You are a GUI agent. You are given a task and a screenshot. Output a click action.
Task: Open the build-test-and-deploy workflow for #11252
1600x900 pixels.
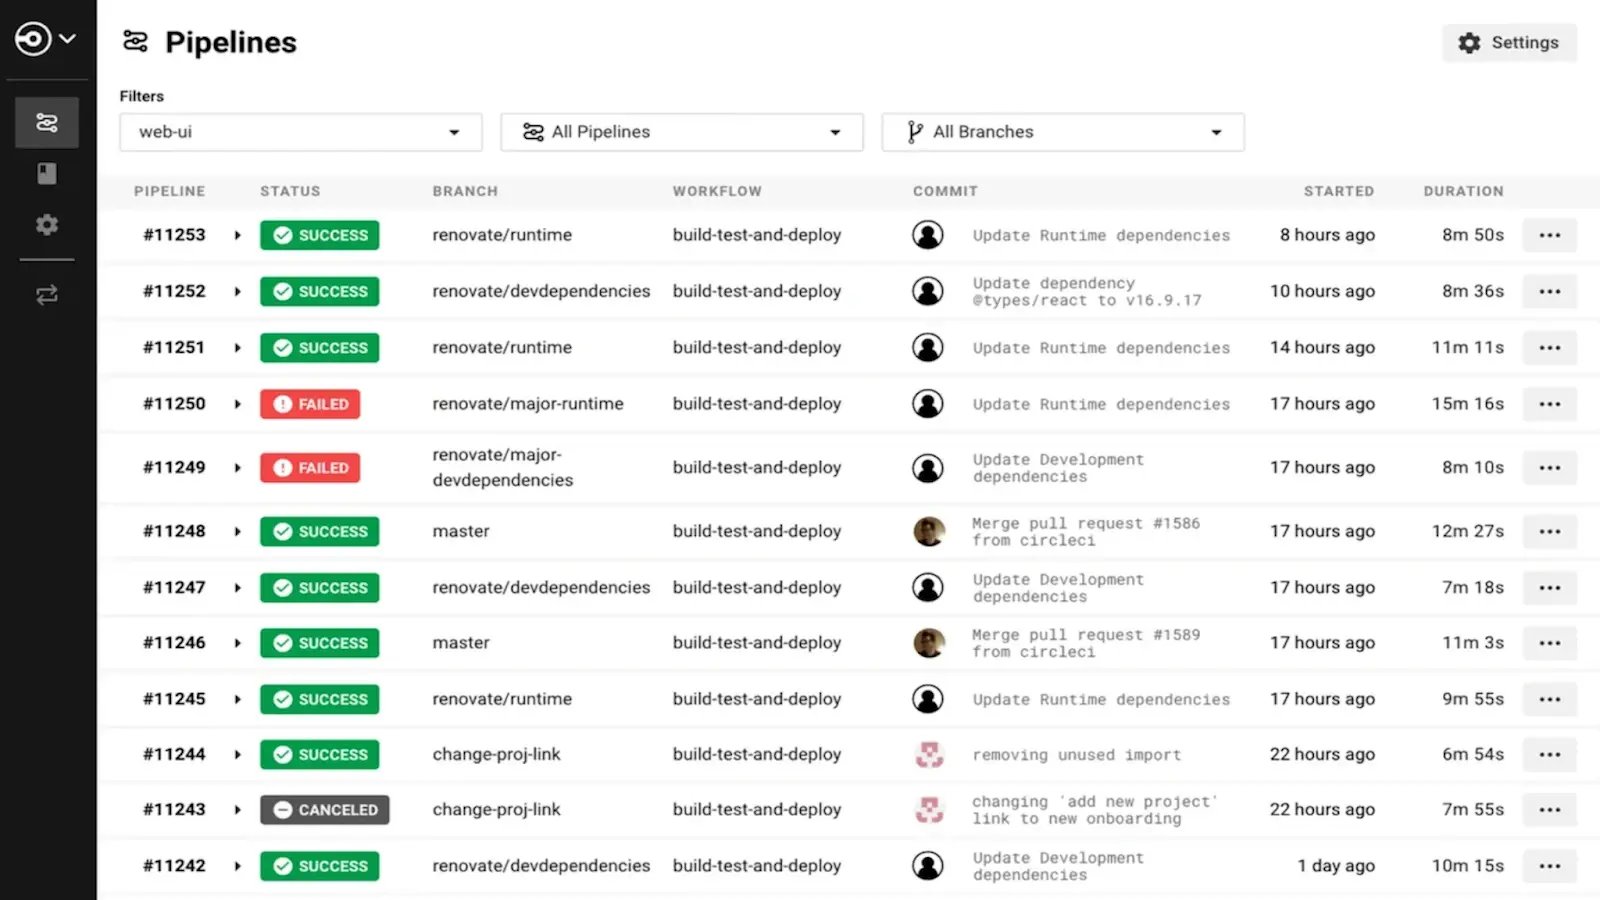[x=757, y=291]
